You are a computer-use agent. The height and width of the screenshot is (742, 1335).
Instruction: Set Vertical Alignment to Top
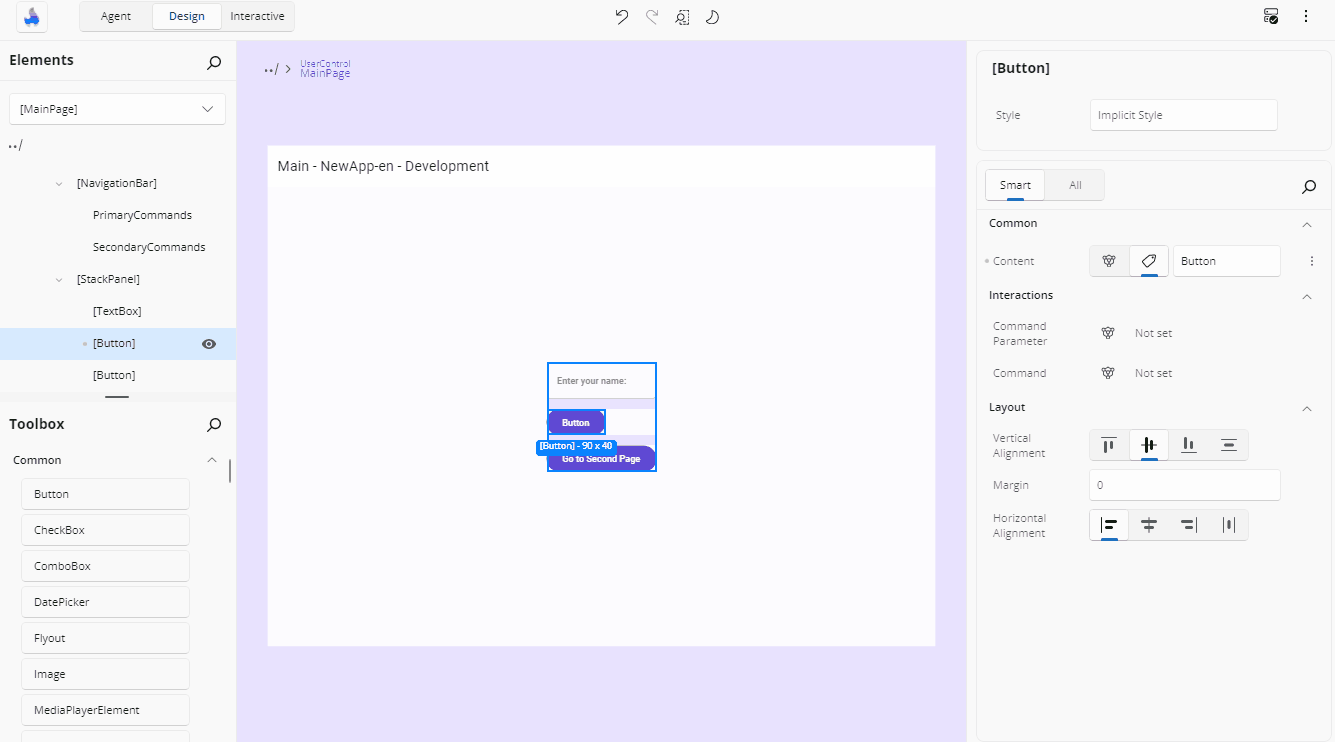pyautogui.click(x=1109, y=445)
